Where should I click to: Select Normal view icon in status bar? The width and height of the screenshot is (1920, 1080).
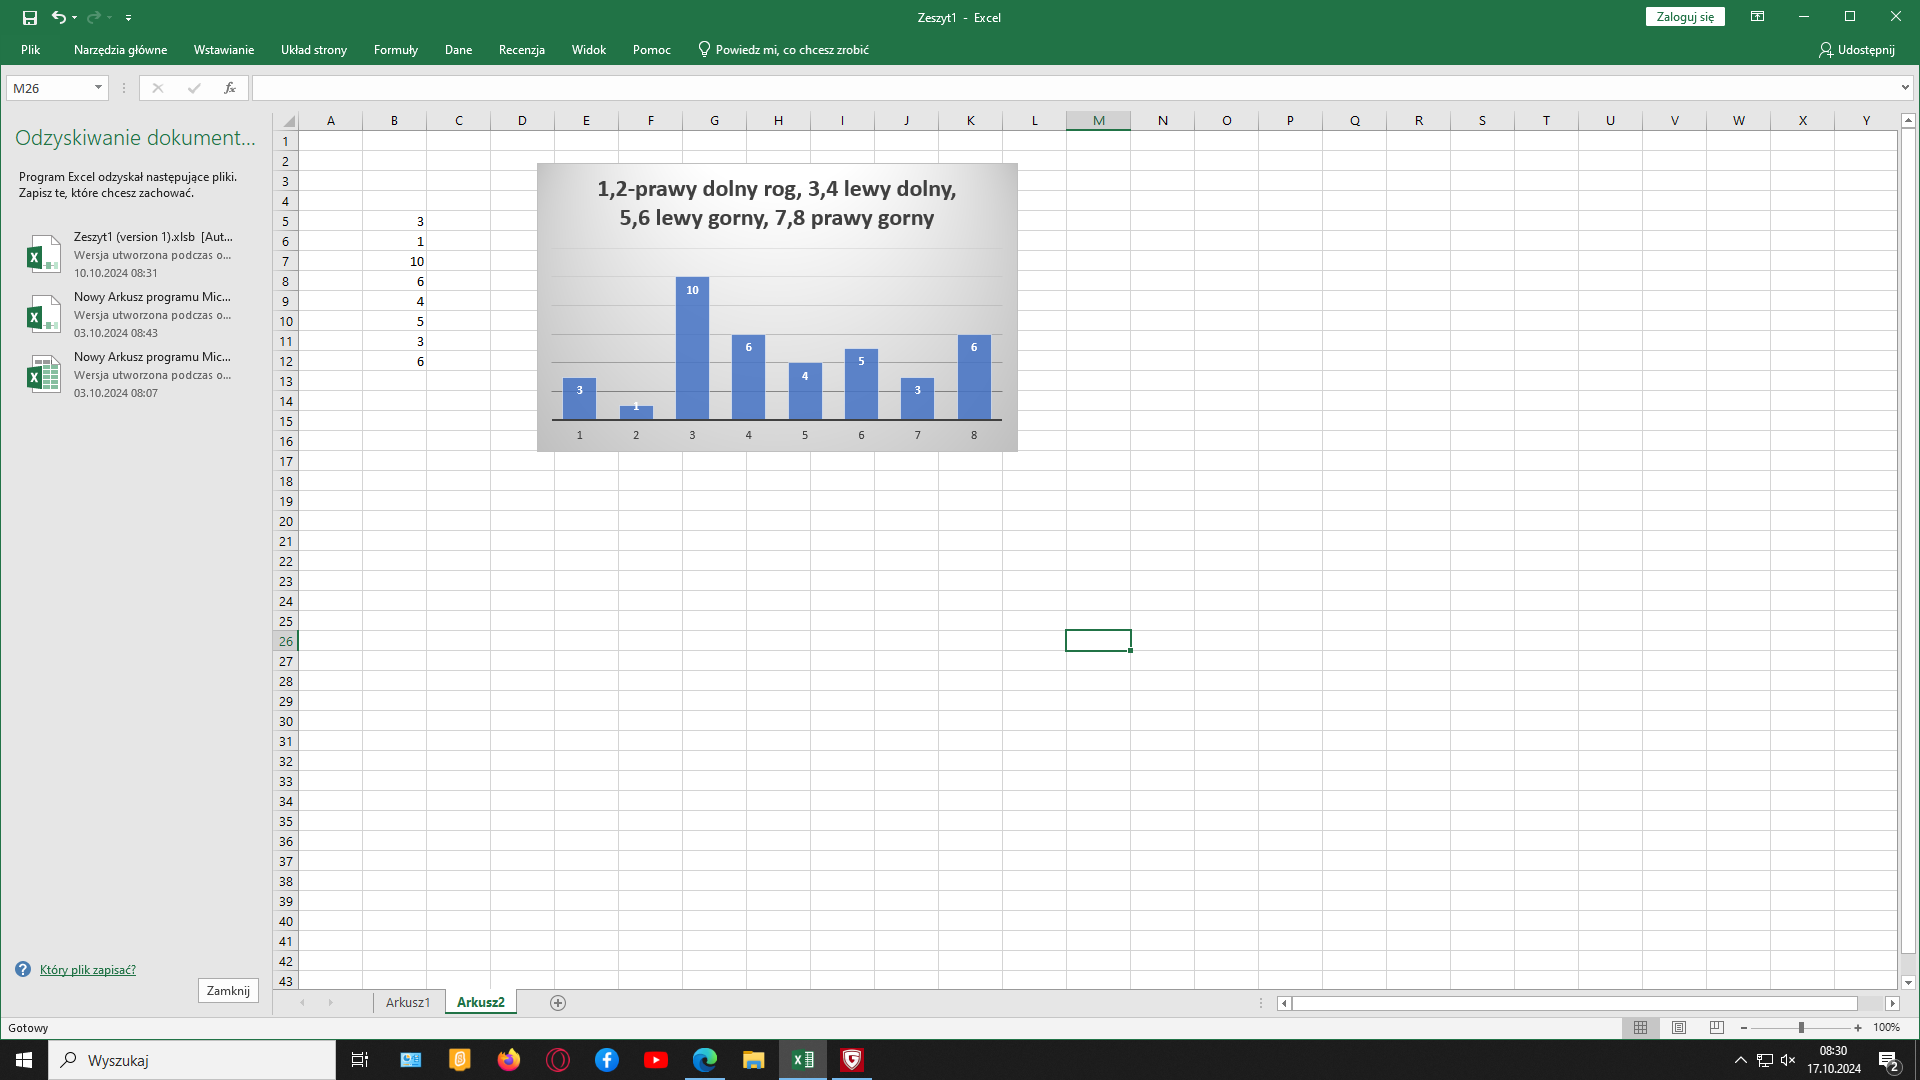[x=1640, y=1028]
